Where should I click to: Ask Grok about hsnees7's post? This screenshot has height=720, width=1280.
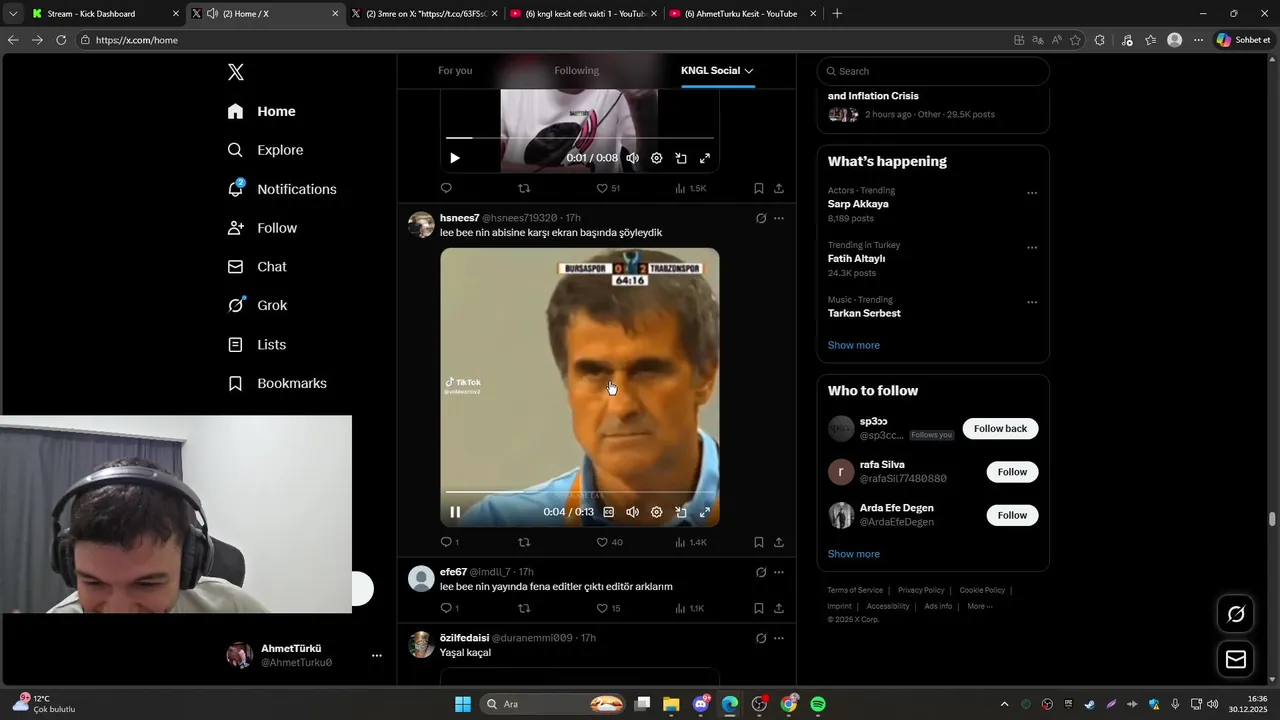761,218
